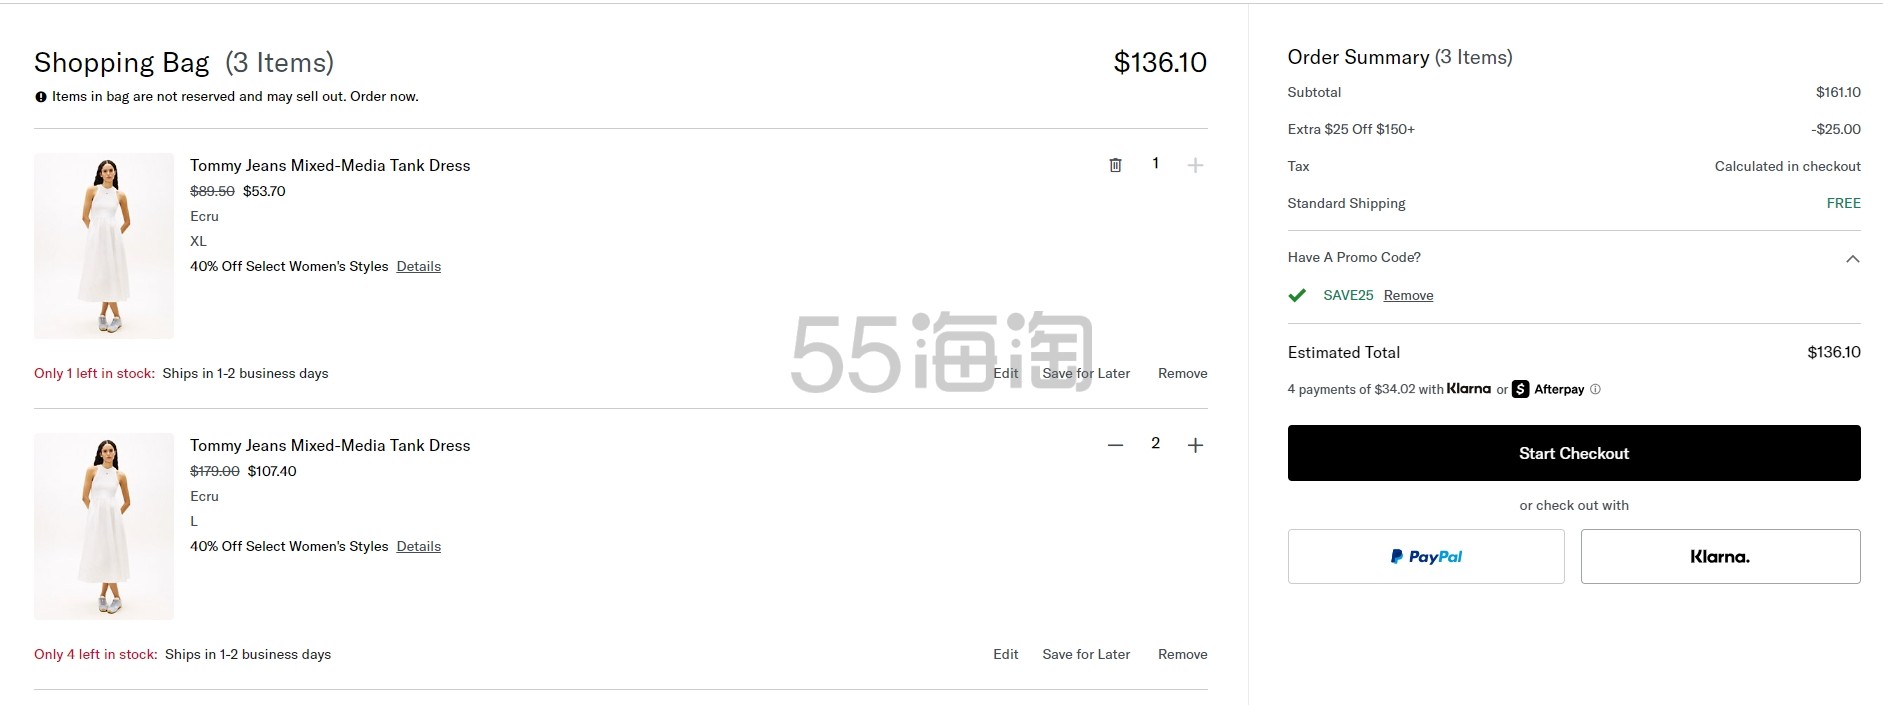Increase quantity of the XL dress
The width and height of the screenshot is (1883, 705).
point(1195,165)
